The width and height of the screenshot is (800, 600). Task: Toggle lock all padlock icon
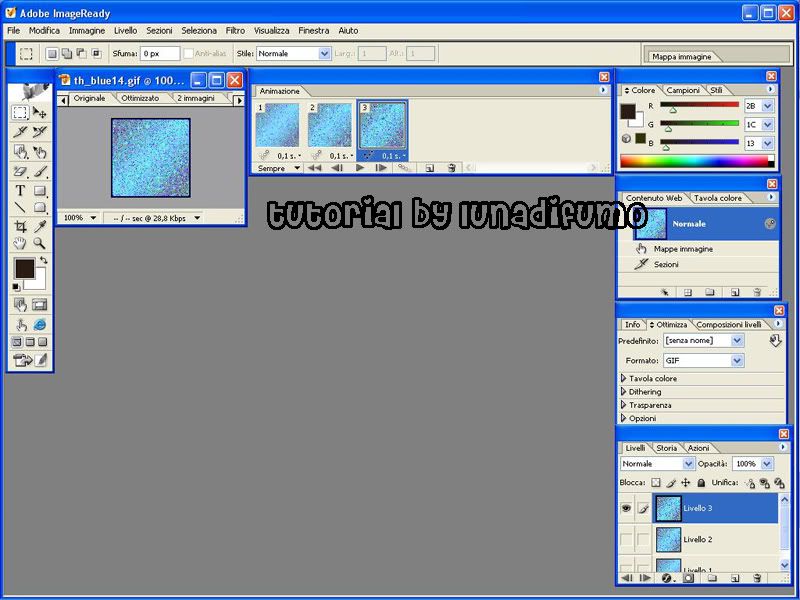click(x=701, y=483)
